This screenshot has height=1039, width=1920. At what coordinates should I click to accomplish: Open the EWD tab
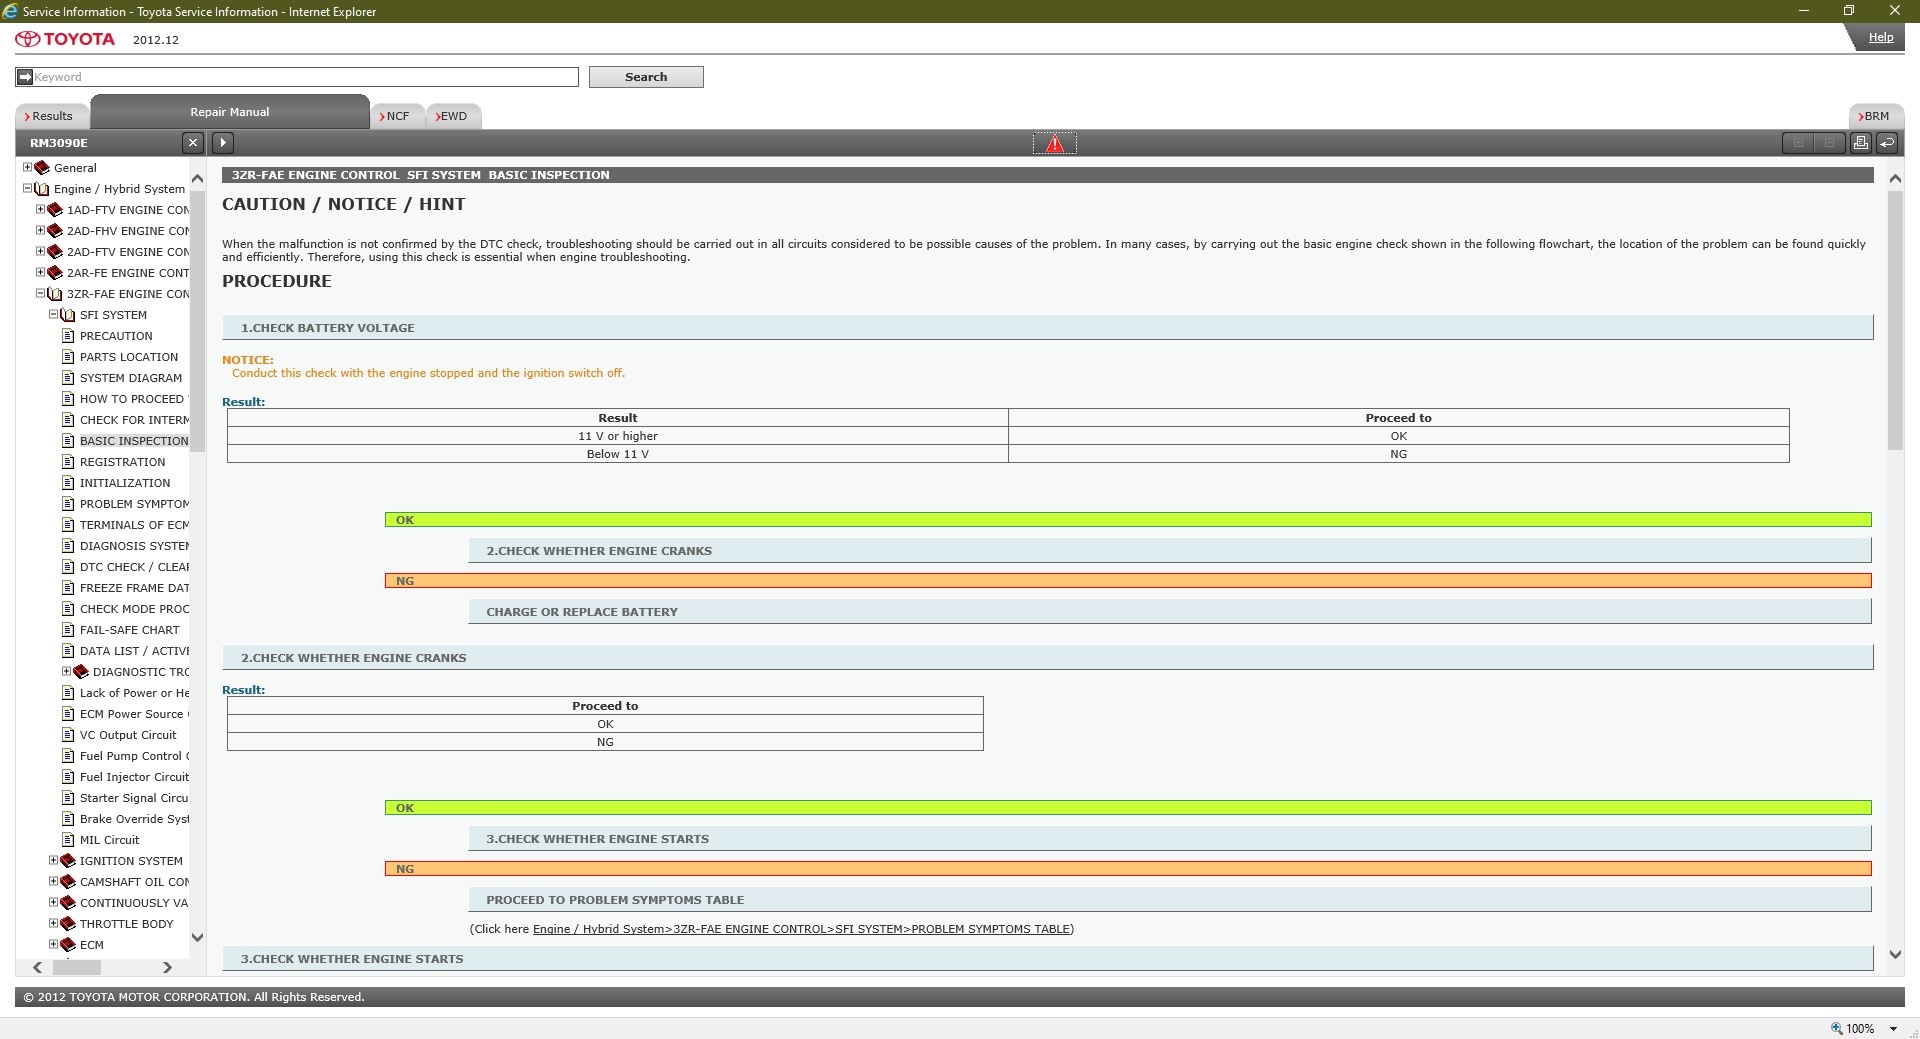pyautogui.click(x=453, y=116)
